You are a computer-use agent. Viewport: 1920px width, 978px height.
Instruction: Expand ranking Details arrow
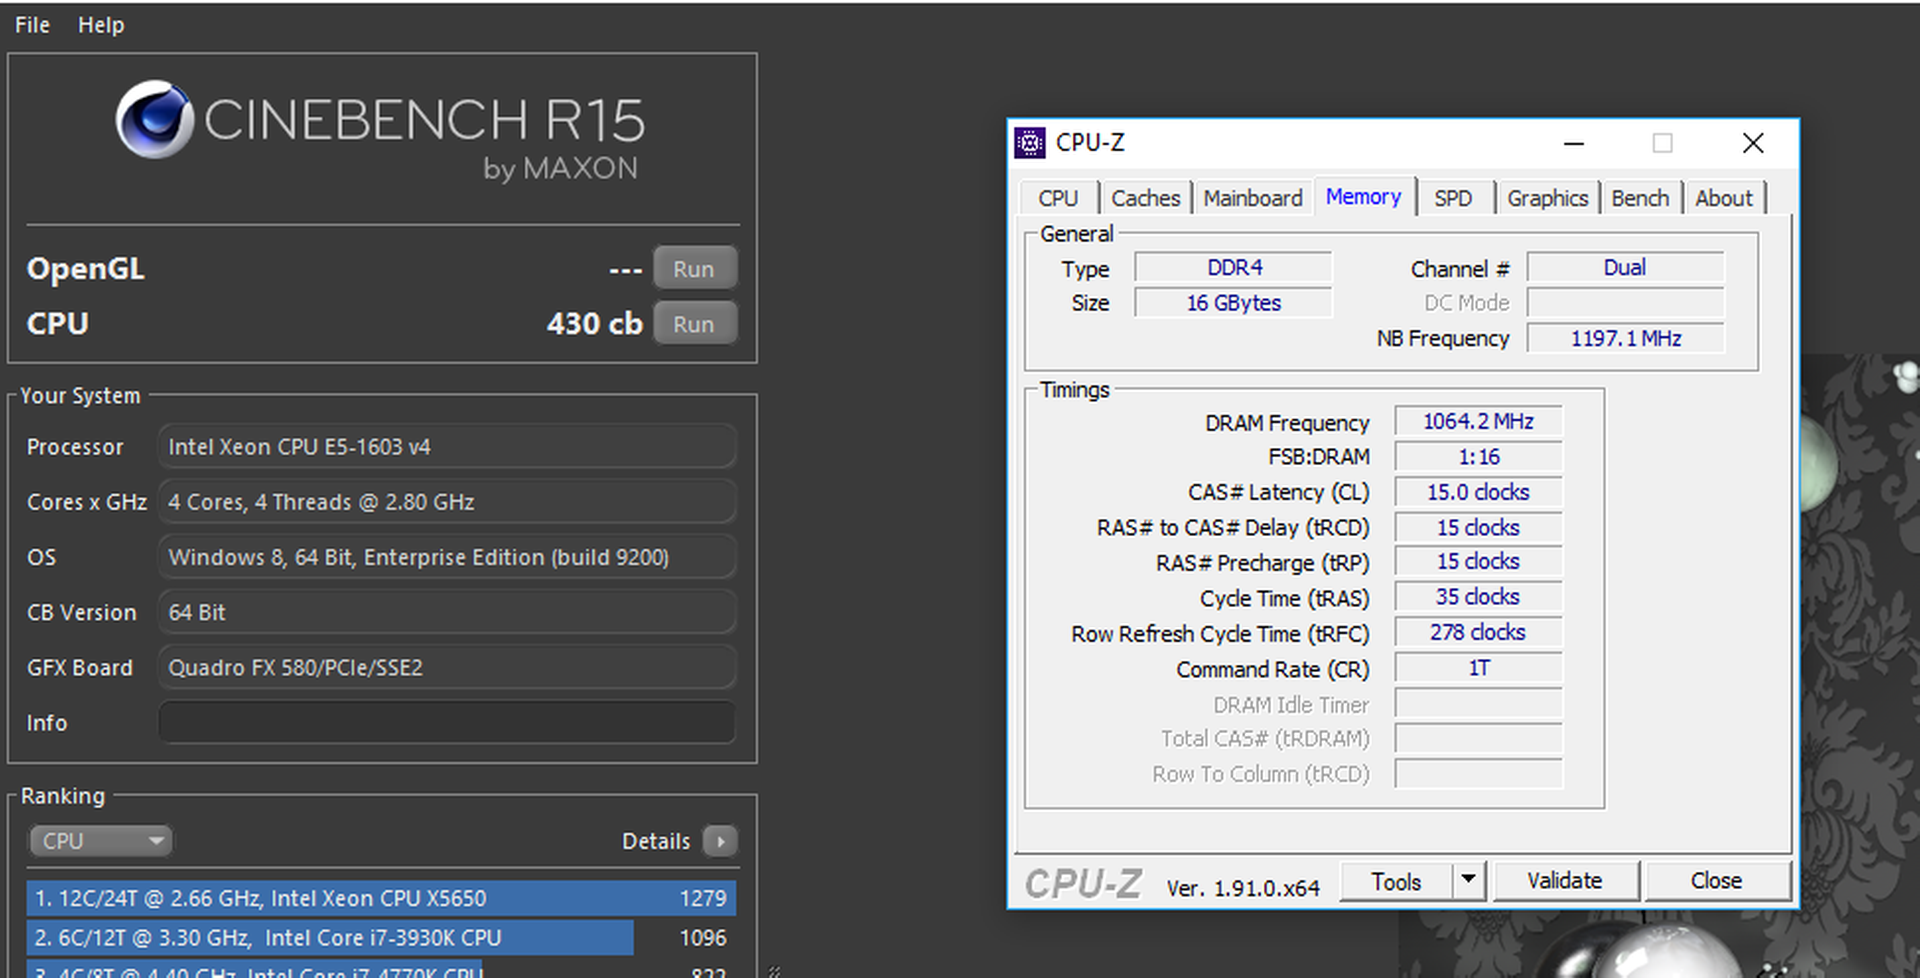click(720, 841)
